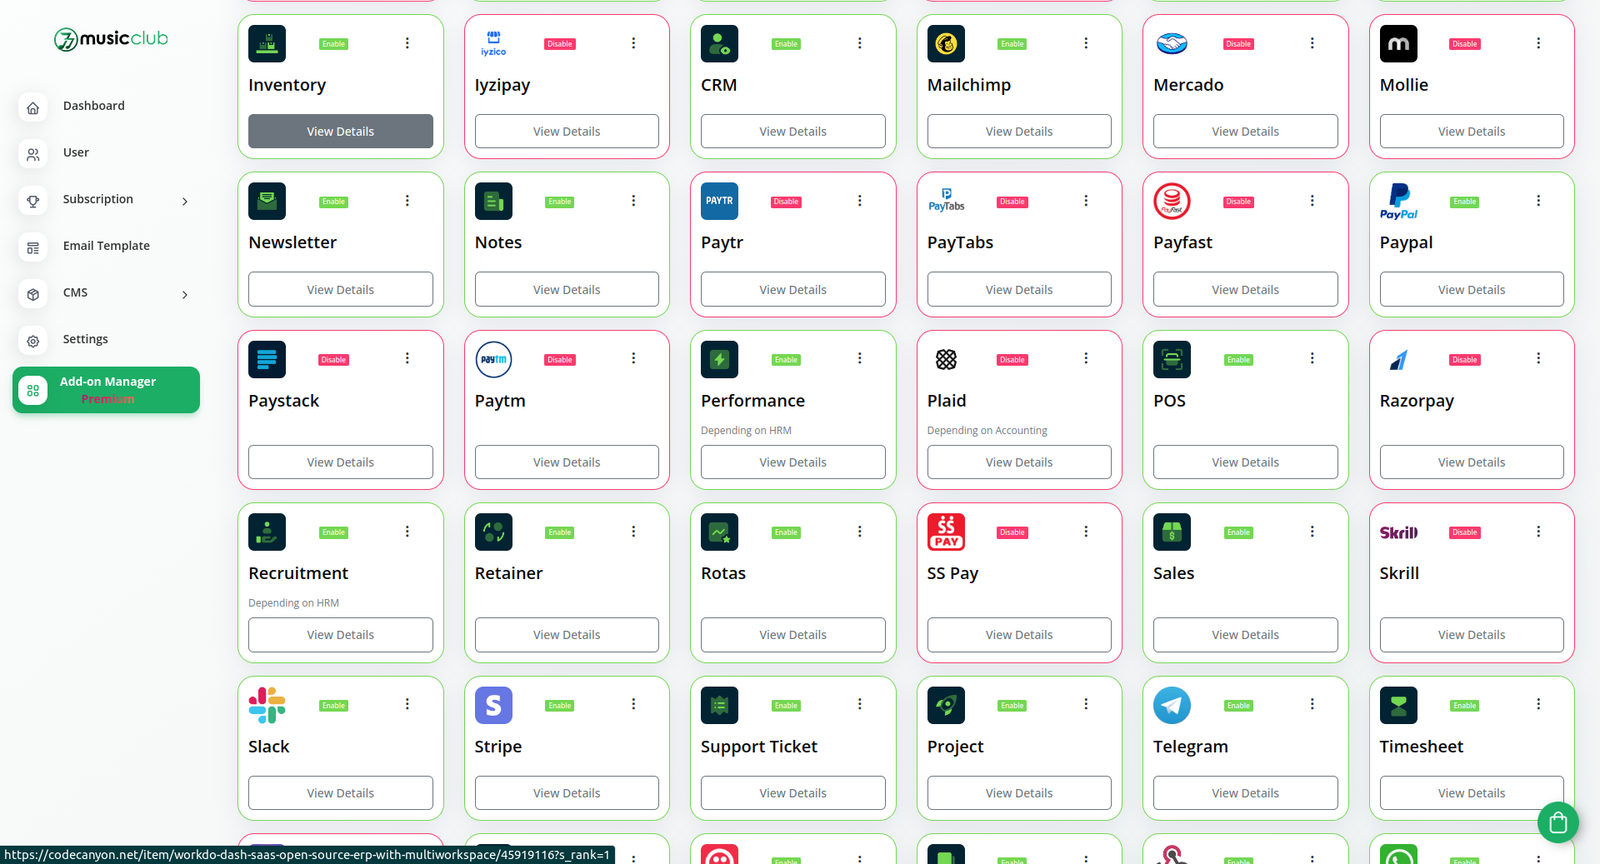Click the Slack logo icon
This screenshot has height=864, width=1600.
click(267, 705)
